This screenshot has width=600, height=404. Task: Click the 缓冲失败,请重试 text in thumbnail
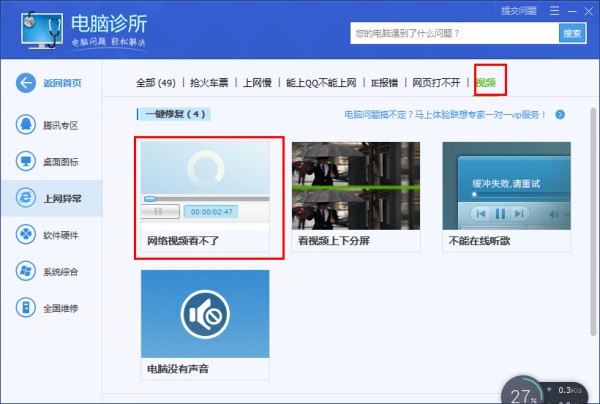506,184
